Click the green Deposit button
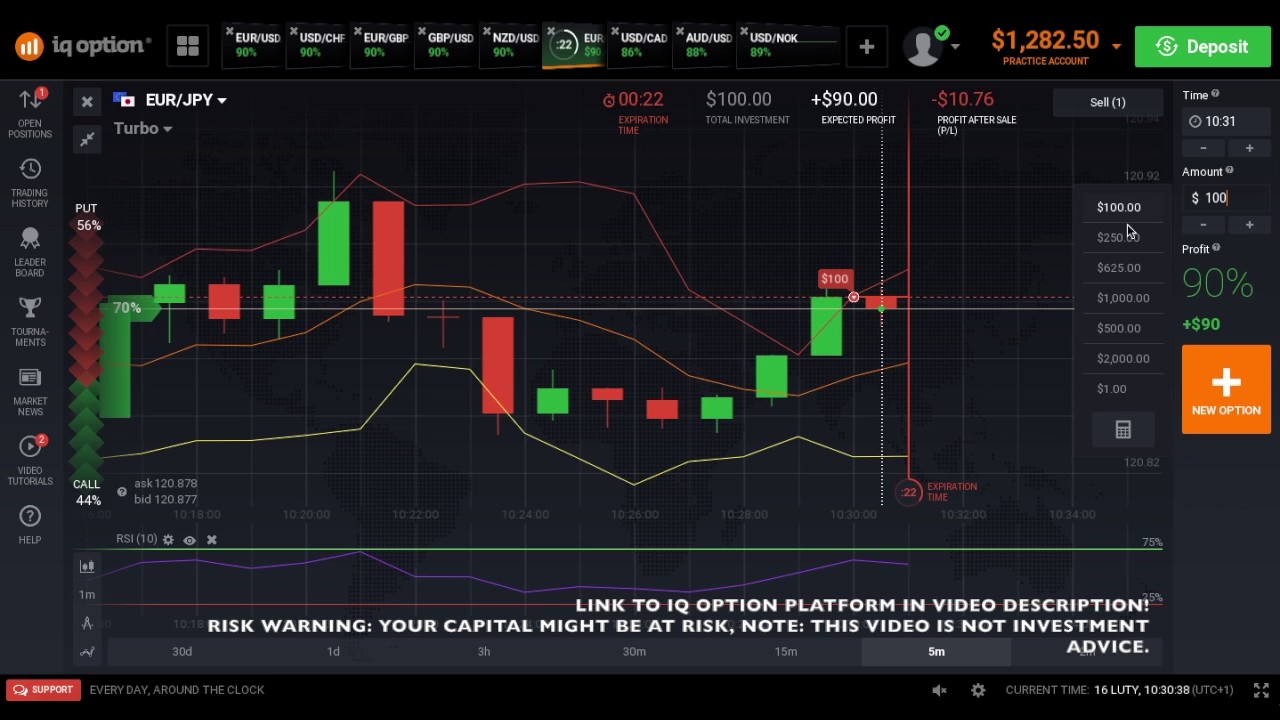1280x720 pixels. [1202, 47]
